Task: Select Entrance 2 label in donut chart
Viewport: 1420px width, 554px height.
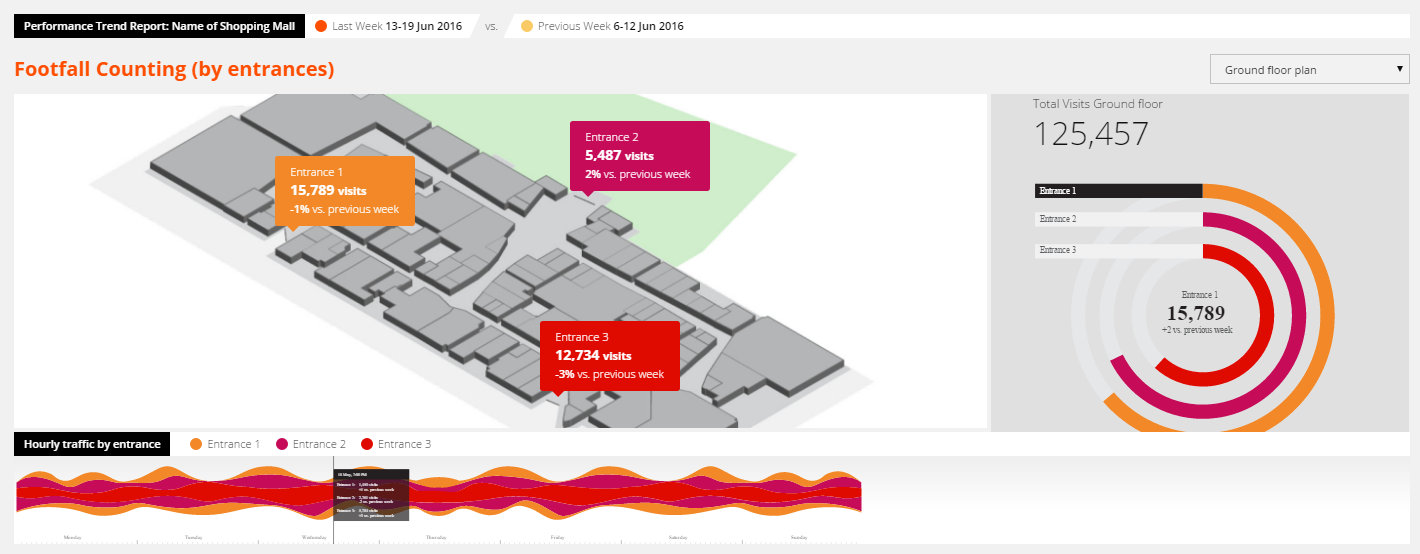Action: (1118, 219)
